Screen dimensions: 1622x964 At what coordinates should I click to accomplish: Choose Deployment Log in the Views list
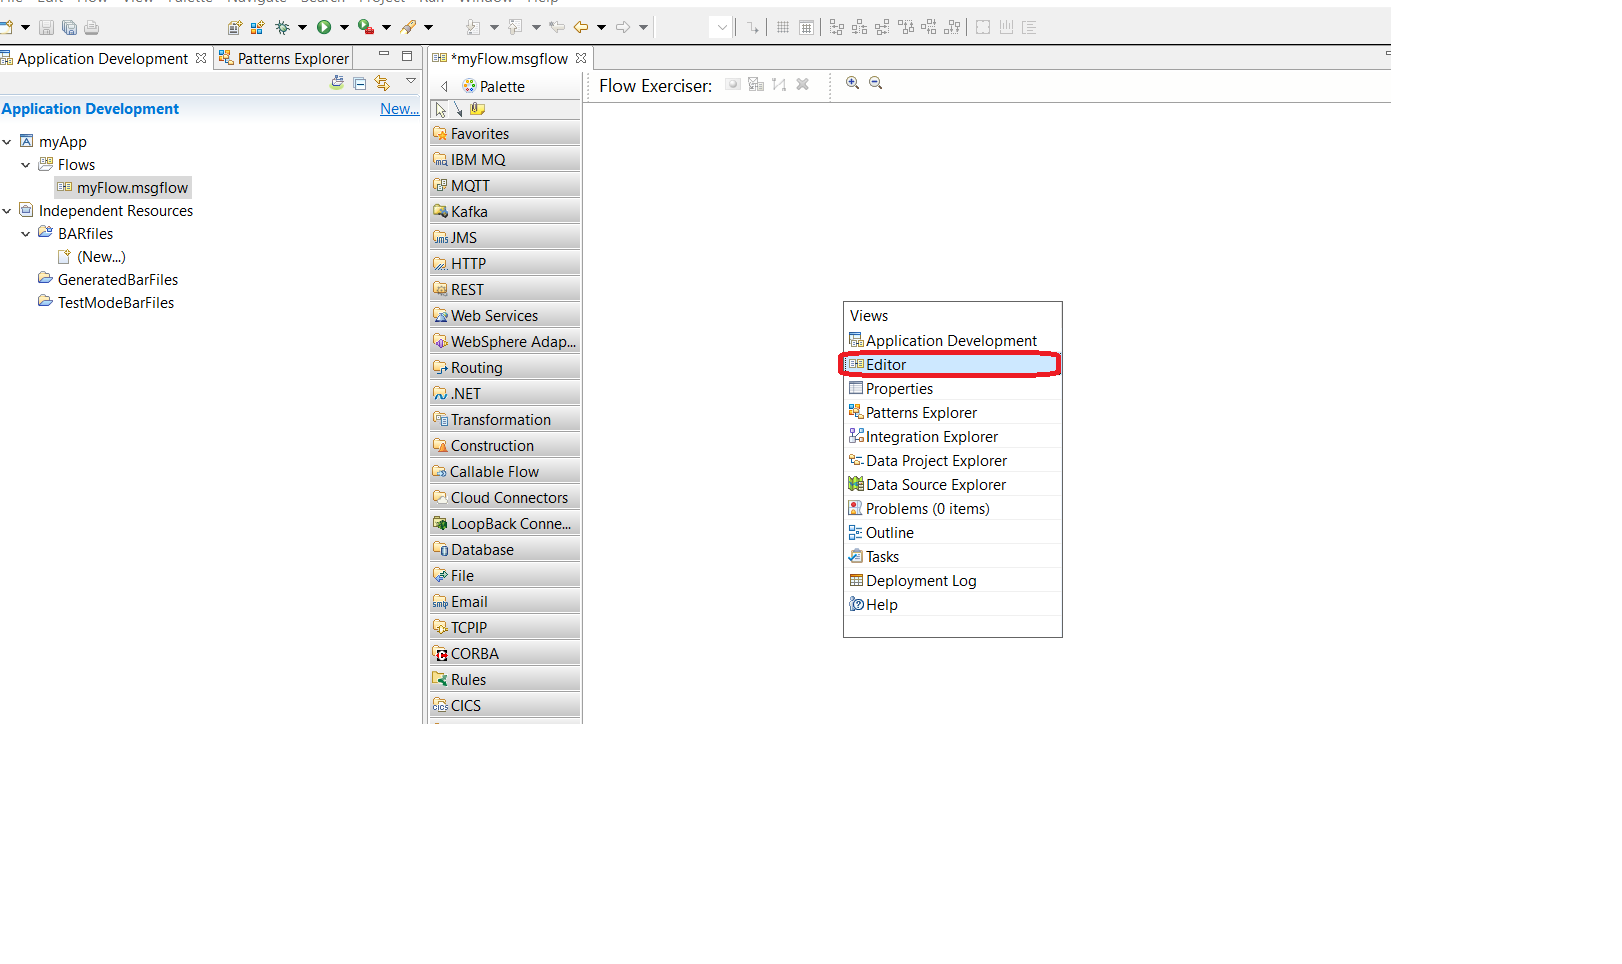952,581
